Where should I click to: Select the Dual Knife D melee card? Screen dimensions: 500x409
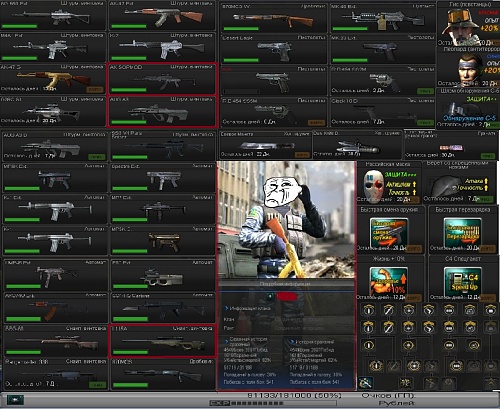357,145
